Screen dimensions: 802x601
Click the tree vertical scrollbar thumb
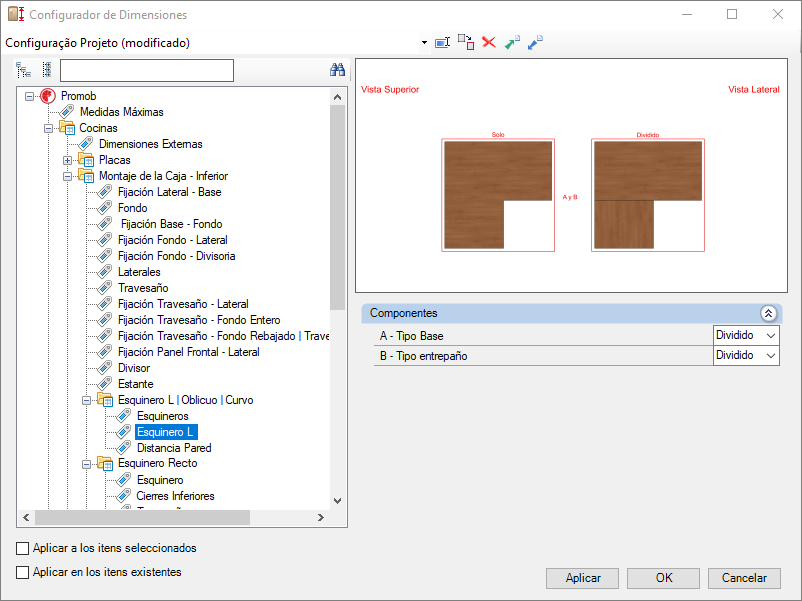338,208
